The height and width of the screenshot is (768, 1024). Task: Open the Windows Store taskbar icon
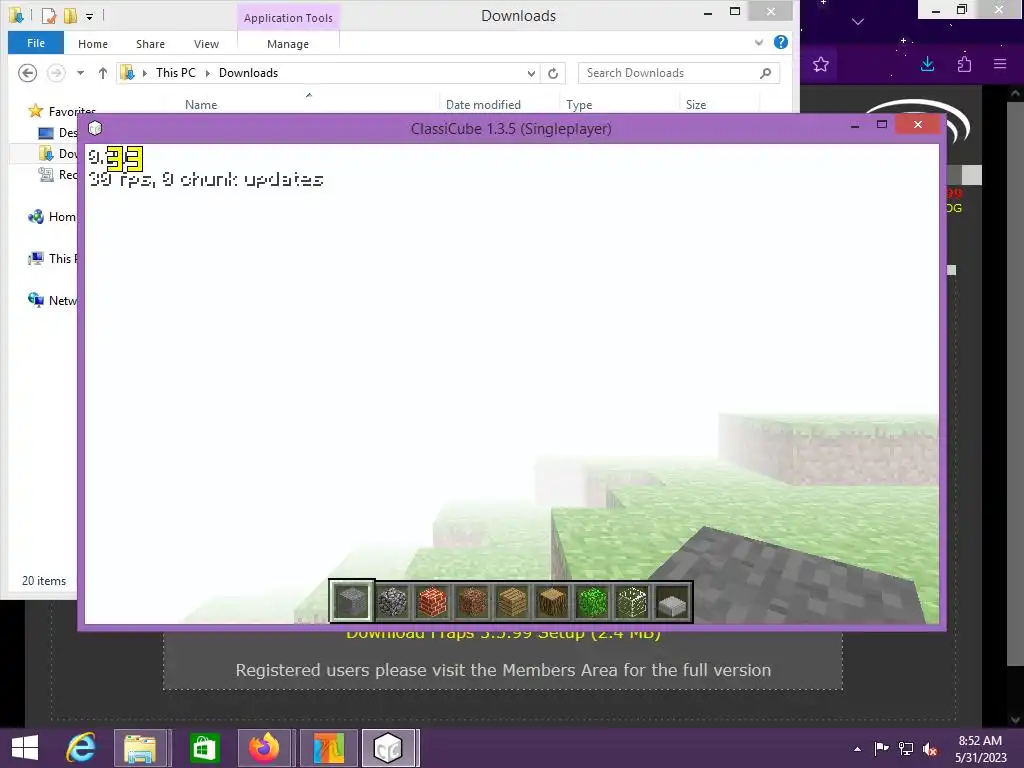[204, 748]
